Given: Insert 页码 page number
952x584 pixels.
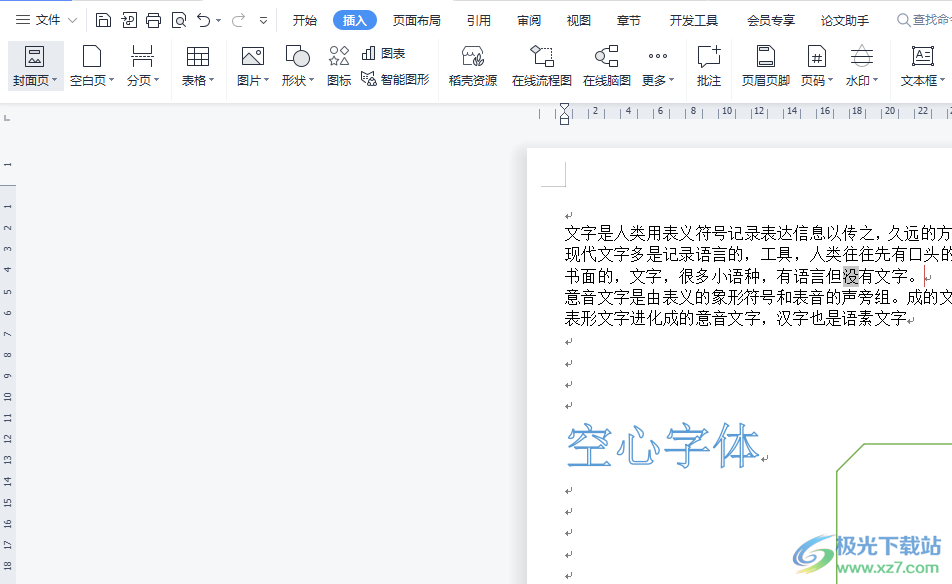Looking at the screenshot, I should [x=817, y=66].
